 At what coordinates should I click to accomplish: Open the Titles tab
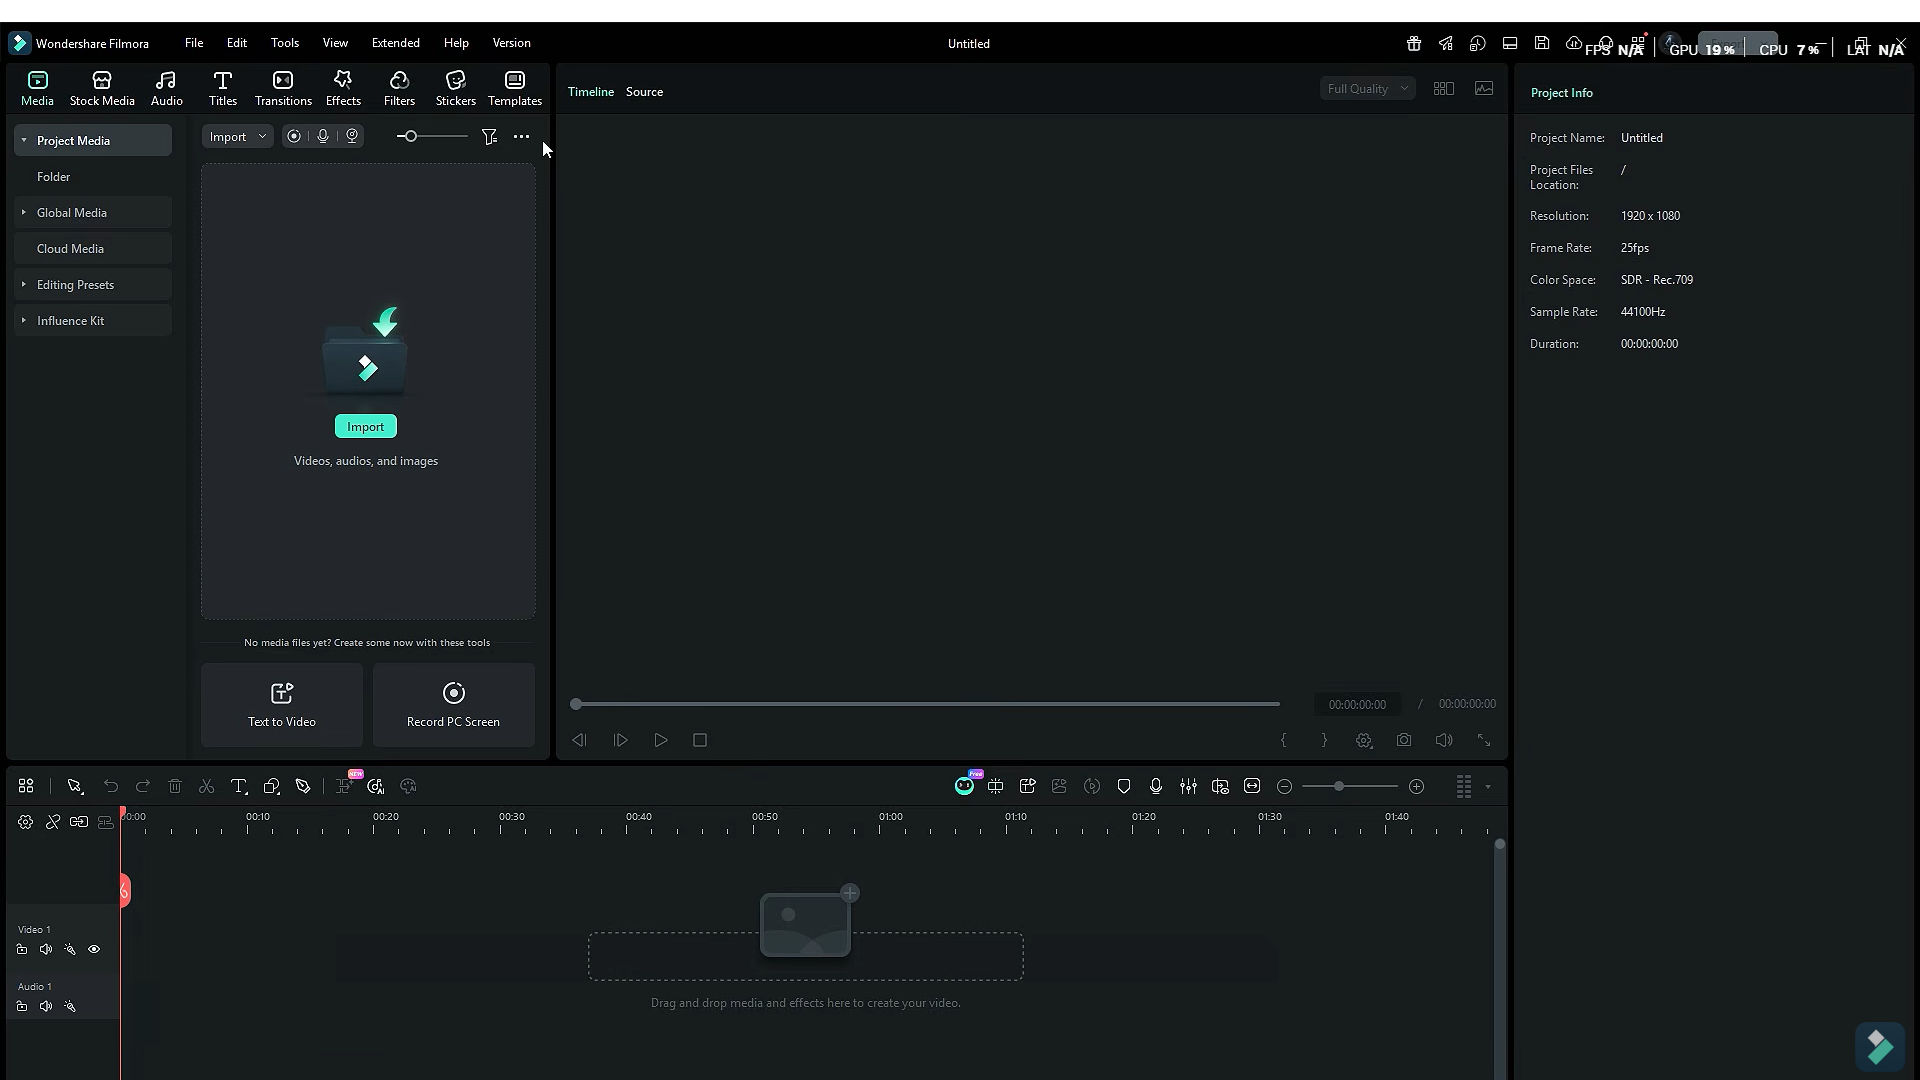point(222,88)
